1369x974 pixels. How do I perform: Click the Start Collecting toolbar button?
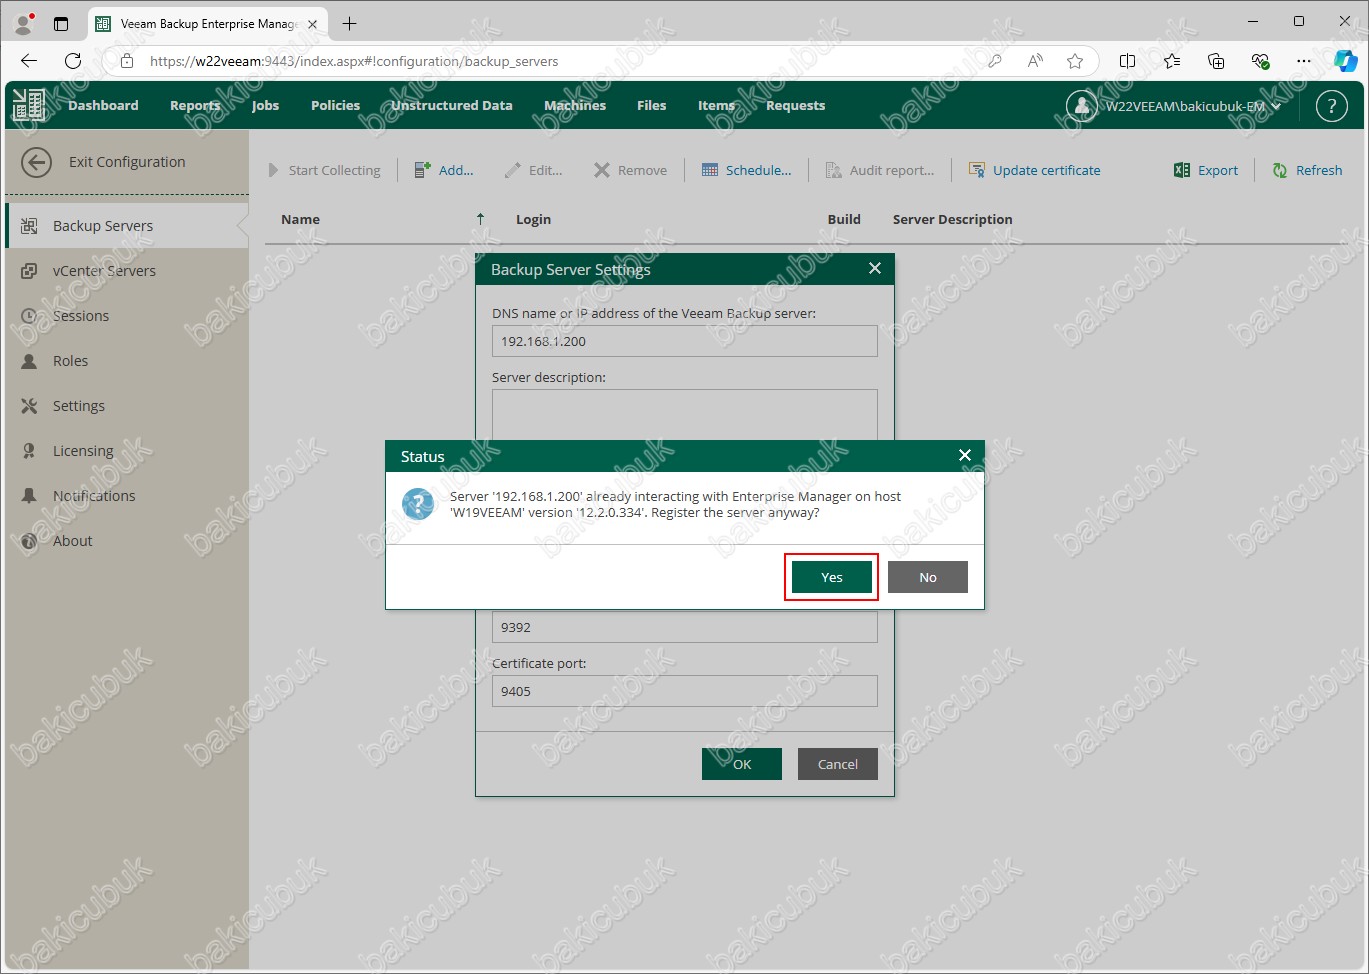tap(324, 170)
